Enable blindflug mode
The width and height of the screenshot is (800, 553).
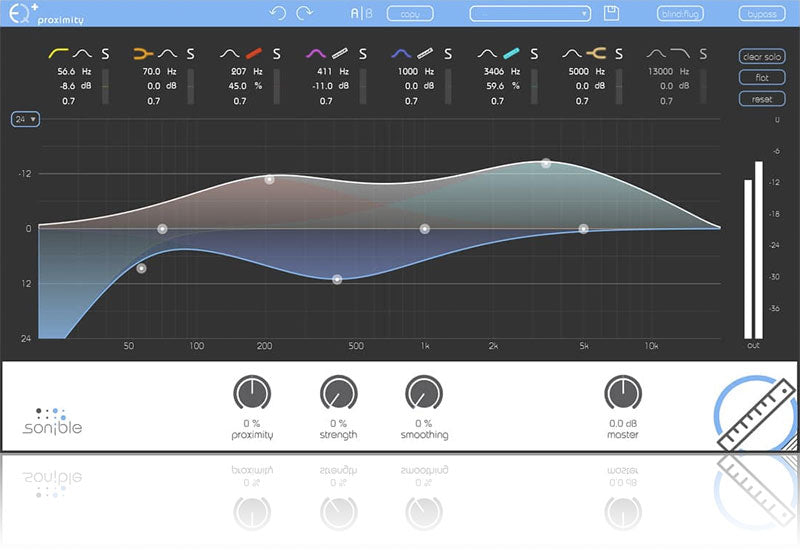680,14
